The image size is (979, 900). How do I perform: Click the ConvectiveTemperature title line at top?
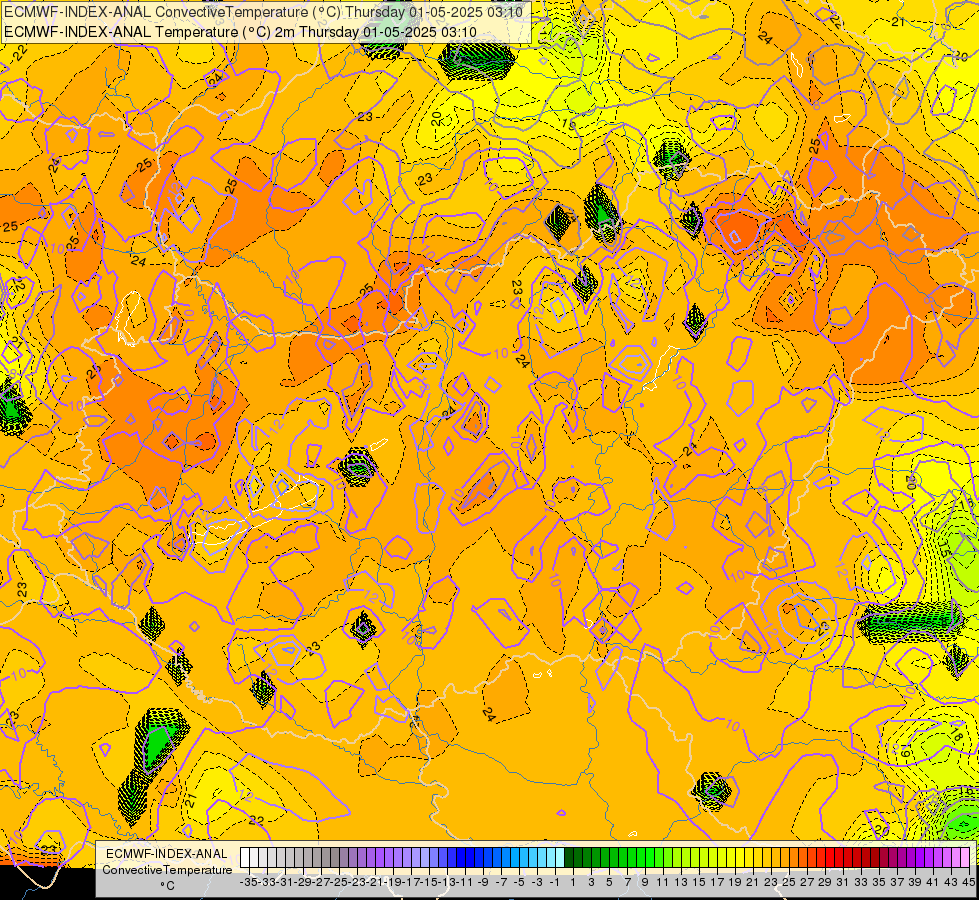pyautogui.click(x=263, y=12)
